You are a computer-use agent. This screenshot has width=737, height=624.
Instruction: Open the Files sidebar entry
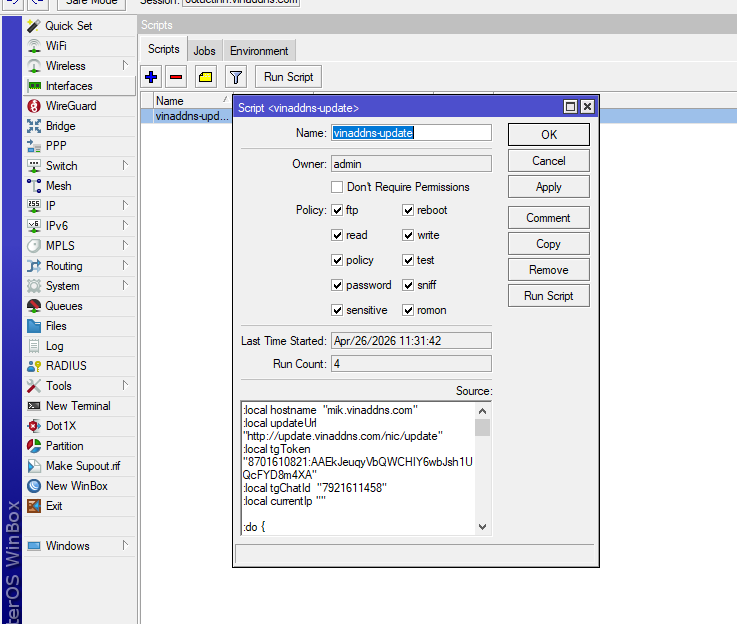[56, 326]
